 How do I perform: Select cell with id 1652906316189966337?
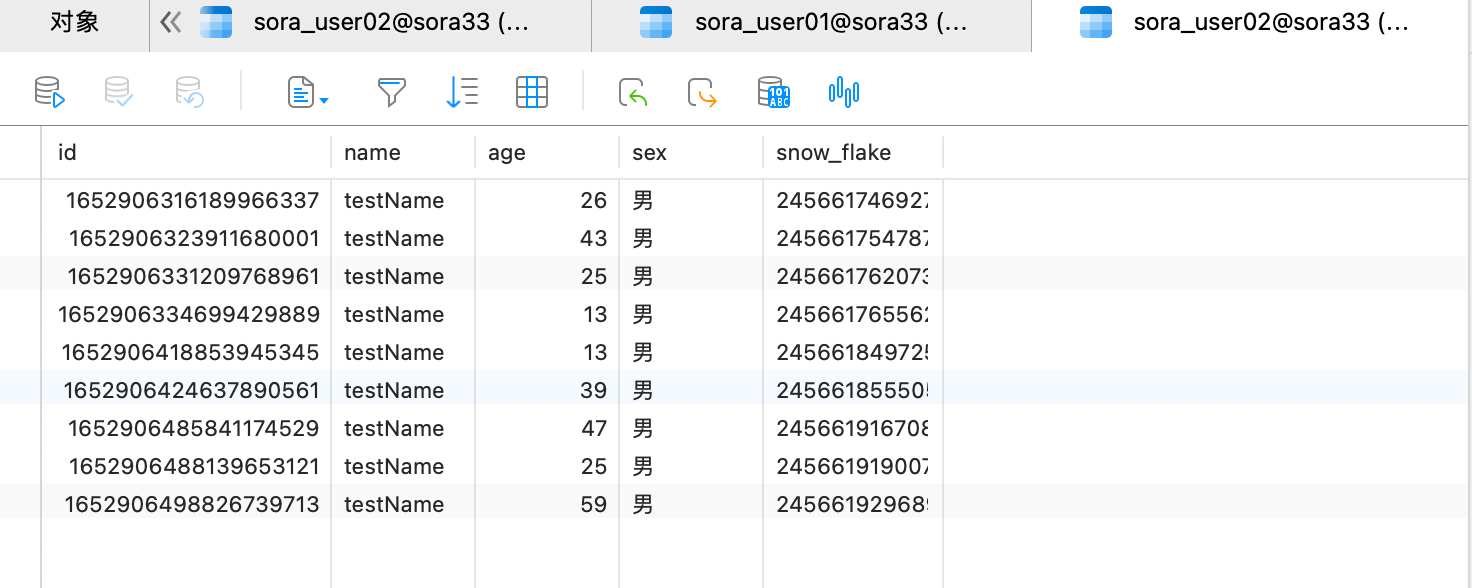(192, 201)
